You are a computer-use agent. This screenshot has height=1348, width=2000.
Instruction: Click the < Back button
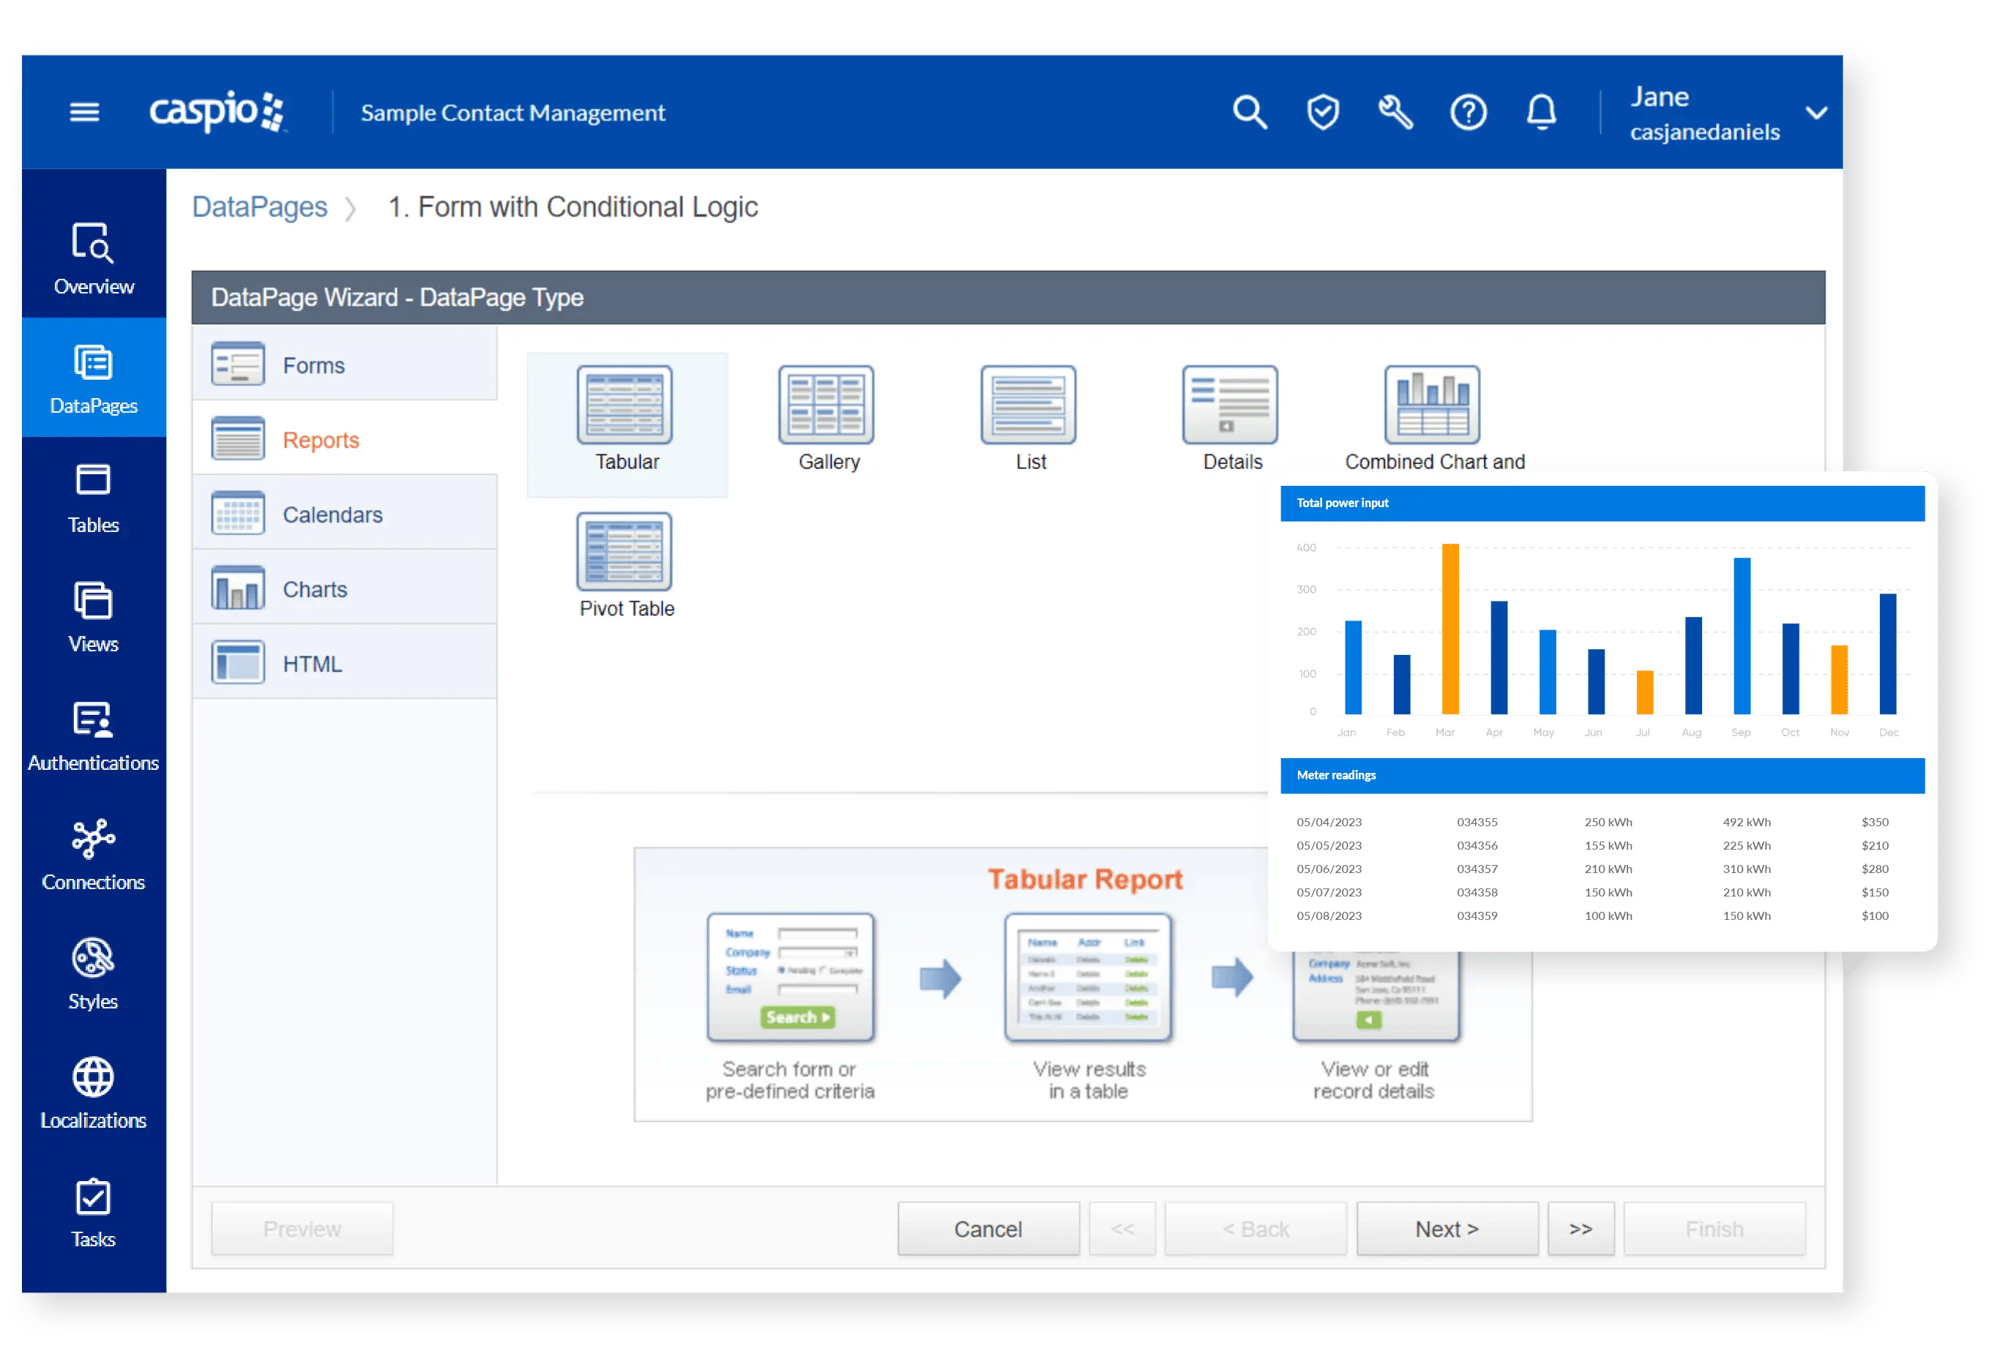pos(1255,1228)
